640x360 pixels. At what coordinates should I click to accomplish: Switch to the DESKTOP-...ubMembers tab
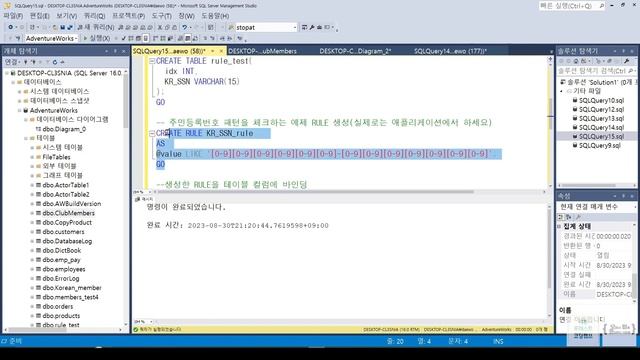pos(262,51)
